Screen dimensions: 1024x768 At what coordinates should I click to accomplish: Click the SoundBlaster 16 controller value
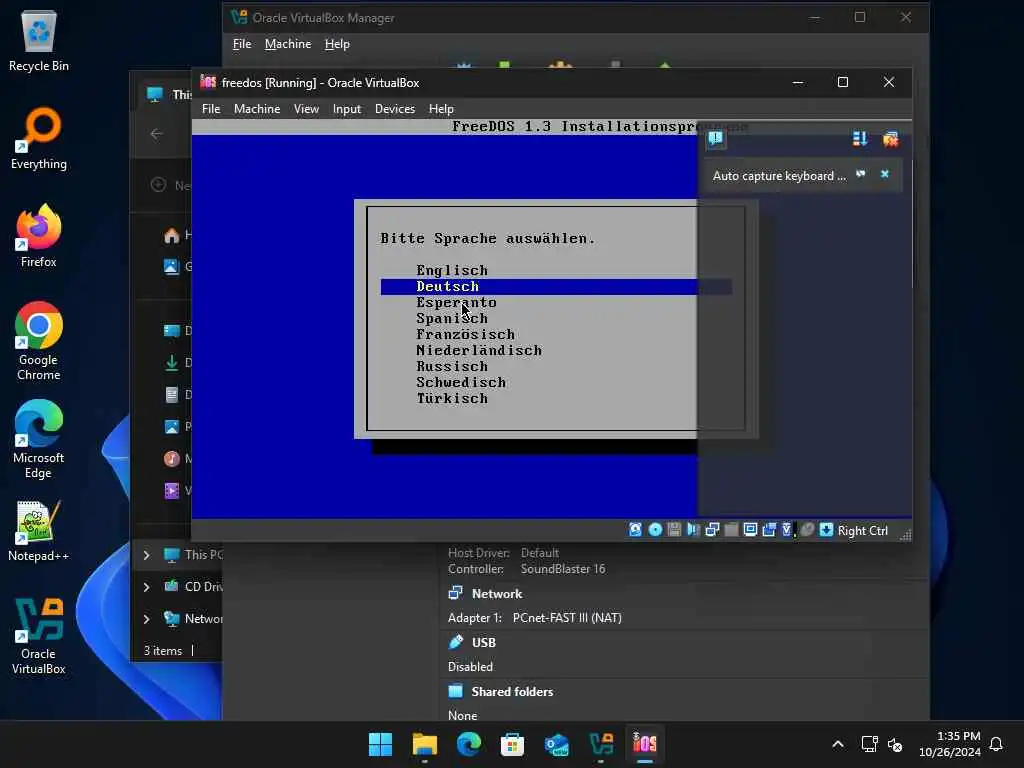point(563,569)
